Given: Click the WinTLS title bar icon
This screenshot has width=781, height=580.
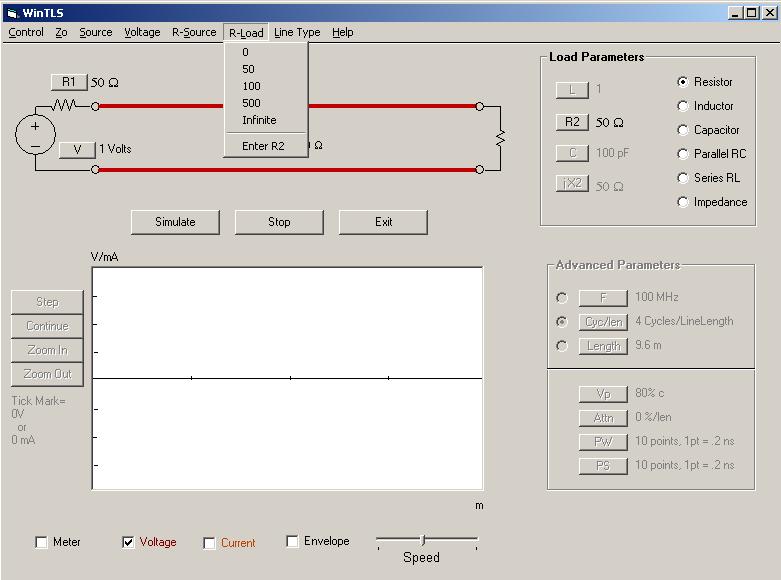Looking at the screenshot, I should [x=12, y=13].
